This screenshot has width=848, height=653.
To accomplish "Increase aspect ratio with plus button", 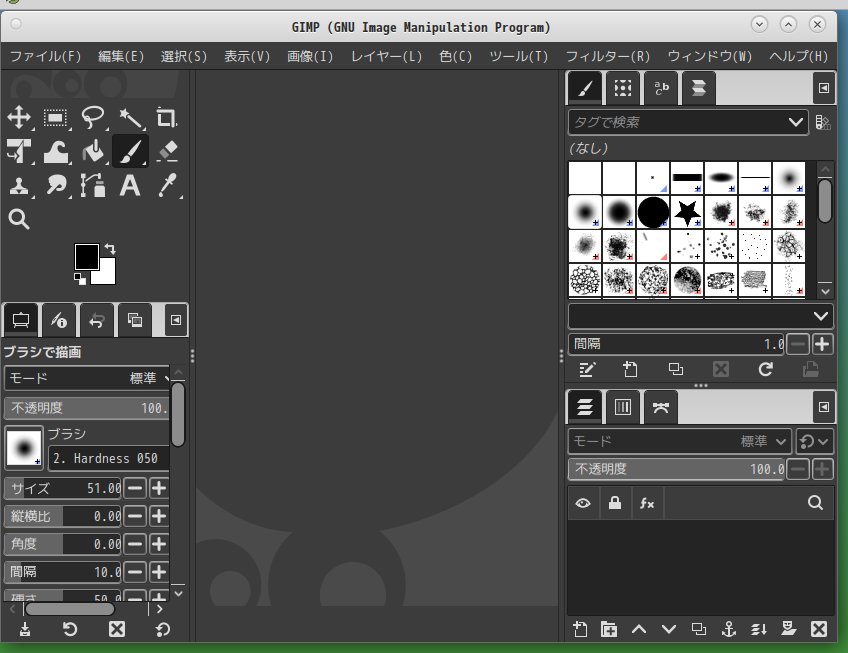I will tap(159, 516).
